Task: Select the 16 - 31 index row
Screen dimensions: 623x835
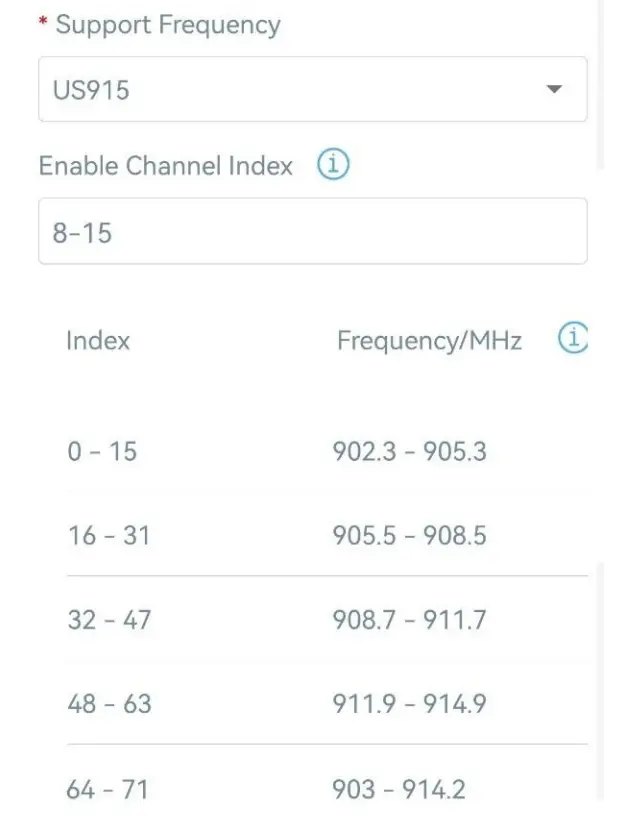Action: pos(108,536)
